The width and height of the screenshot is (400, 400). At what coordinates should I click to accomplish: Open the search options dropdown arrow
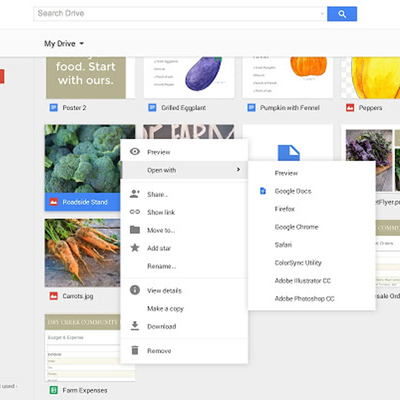[322, 14]
